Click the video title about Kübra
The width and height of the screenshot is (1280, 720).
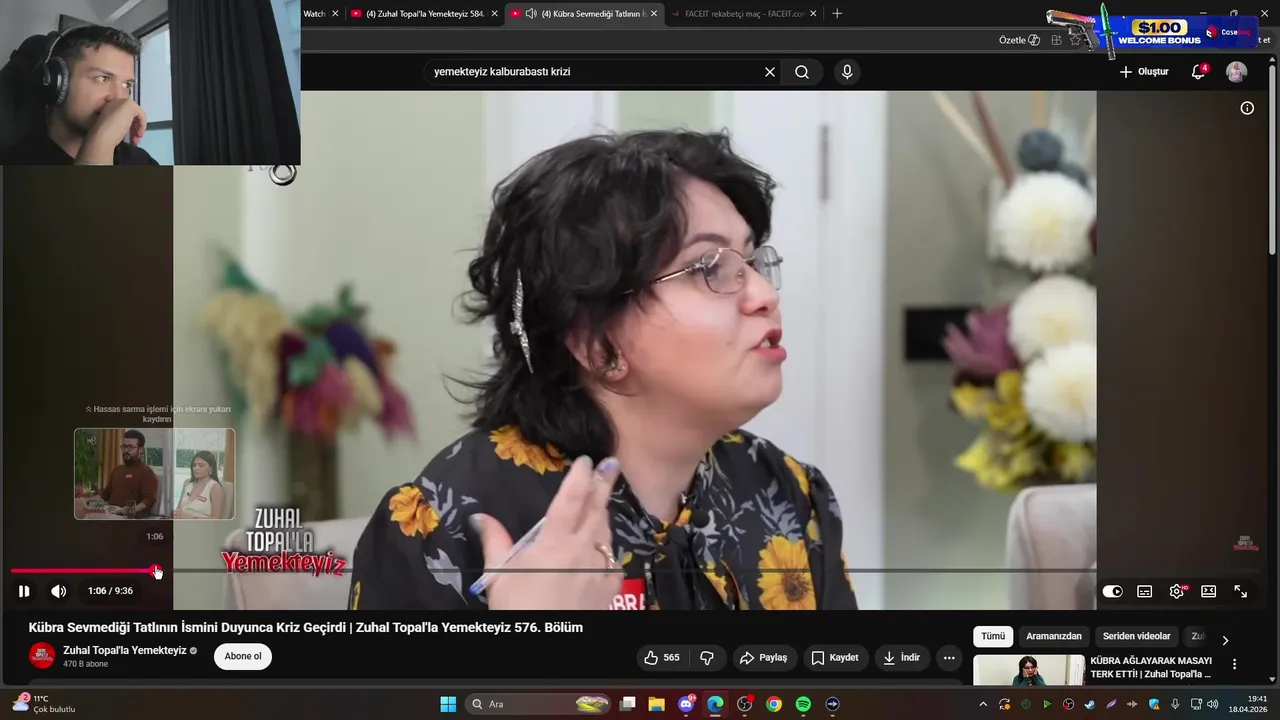pos(306,628)
